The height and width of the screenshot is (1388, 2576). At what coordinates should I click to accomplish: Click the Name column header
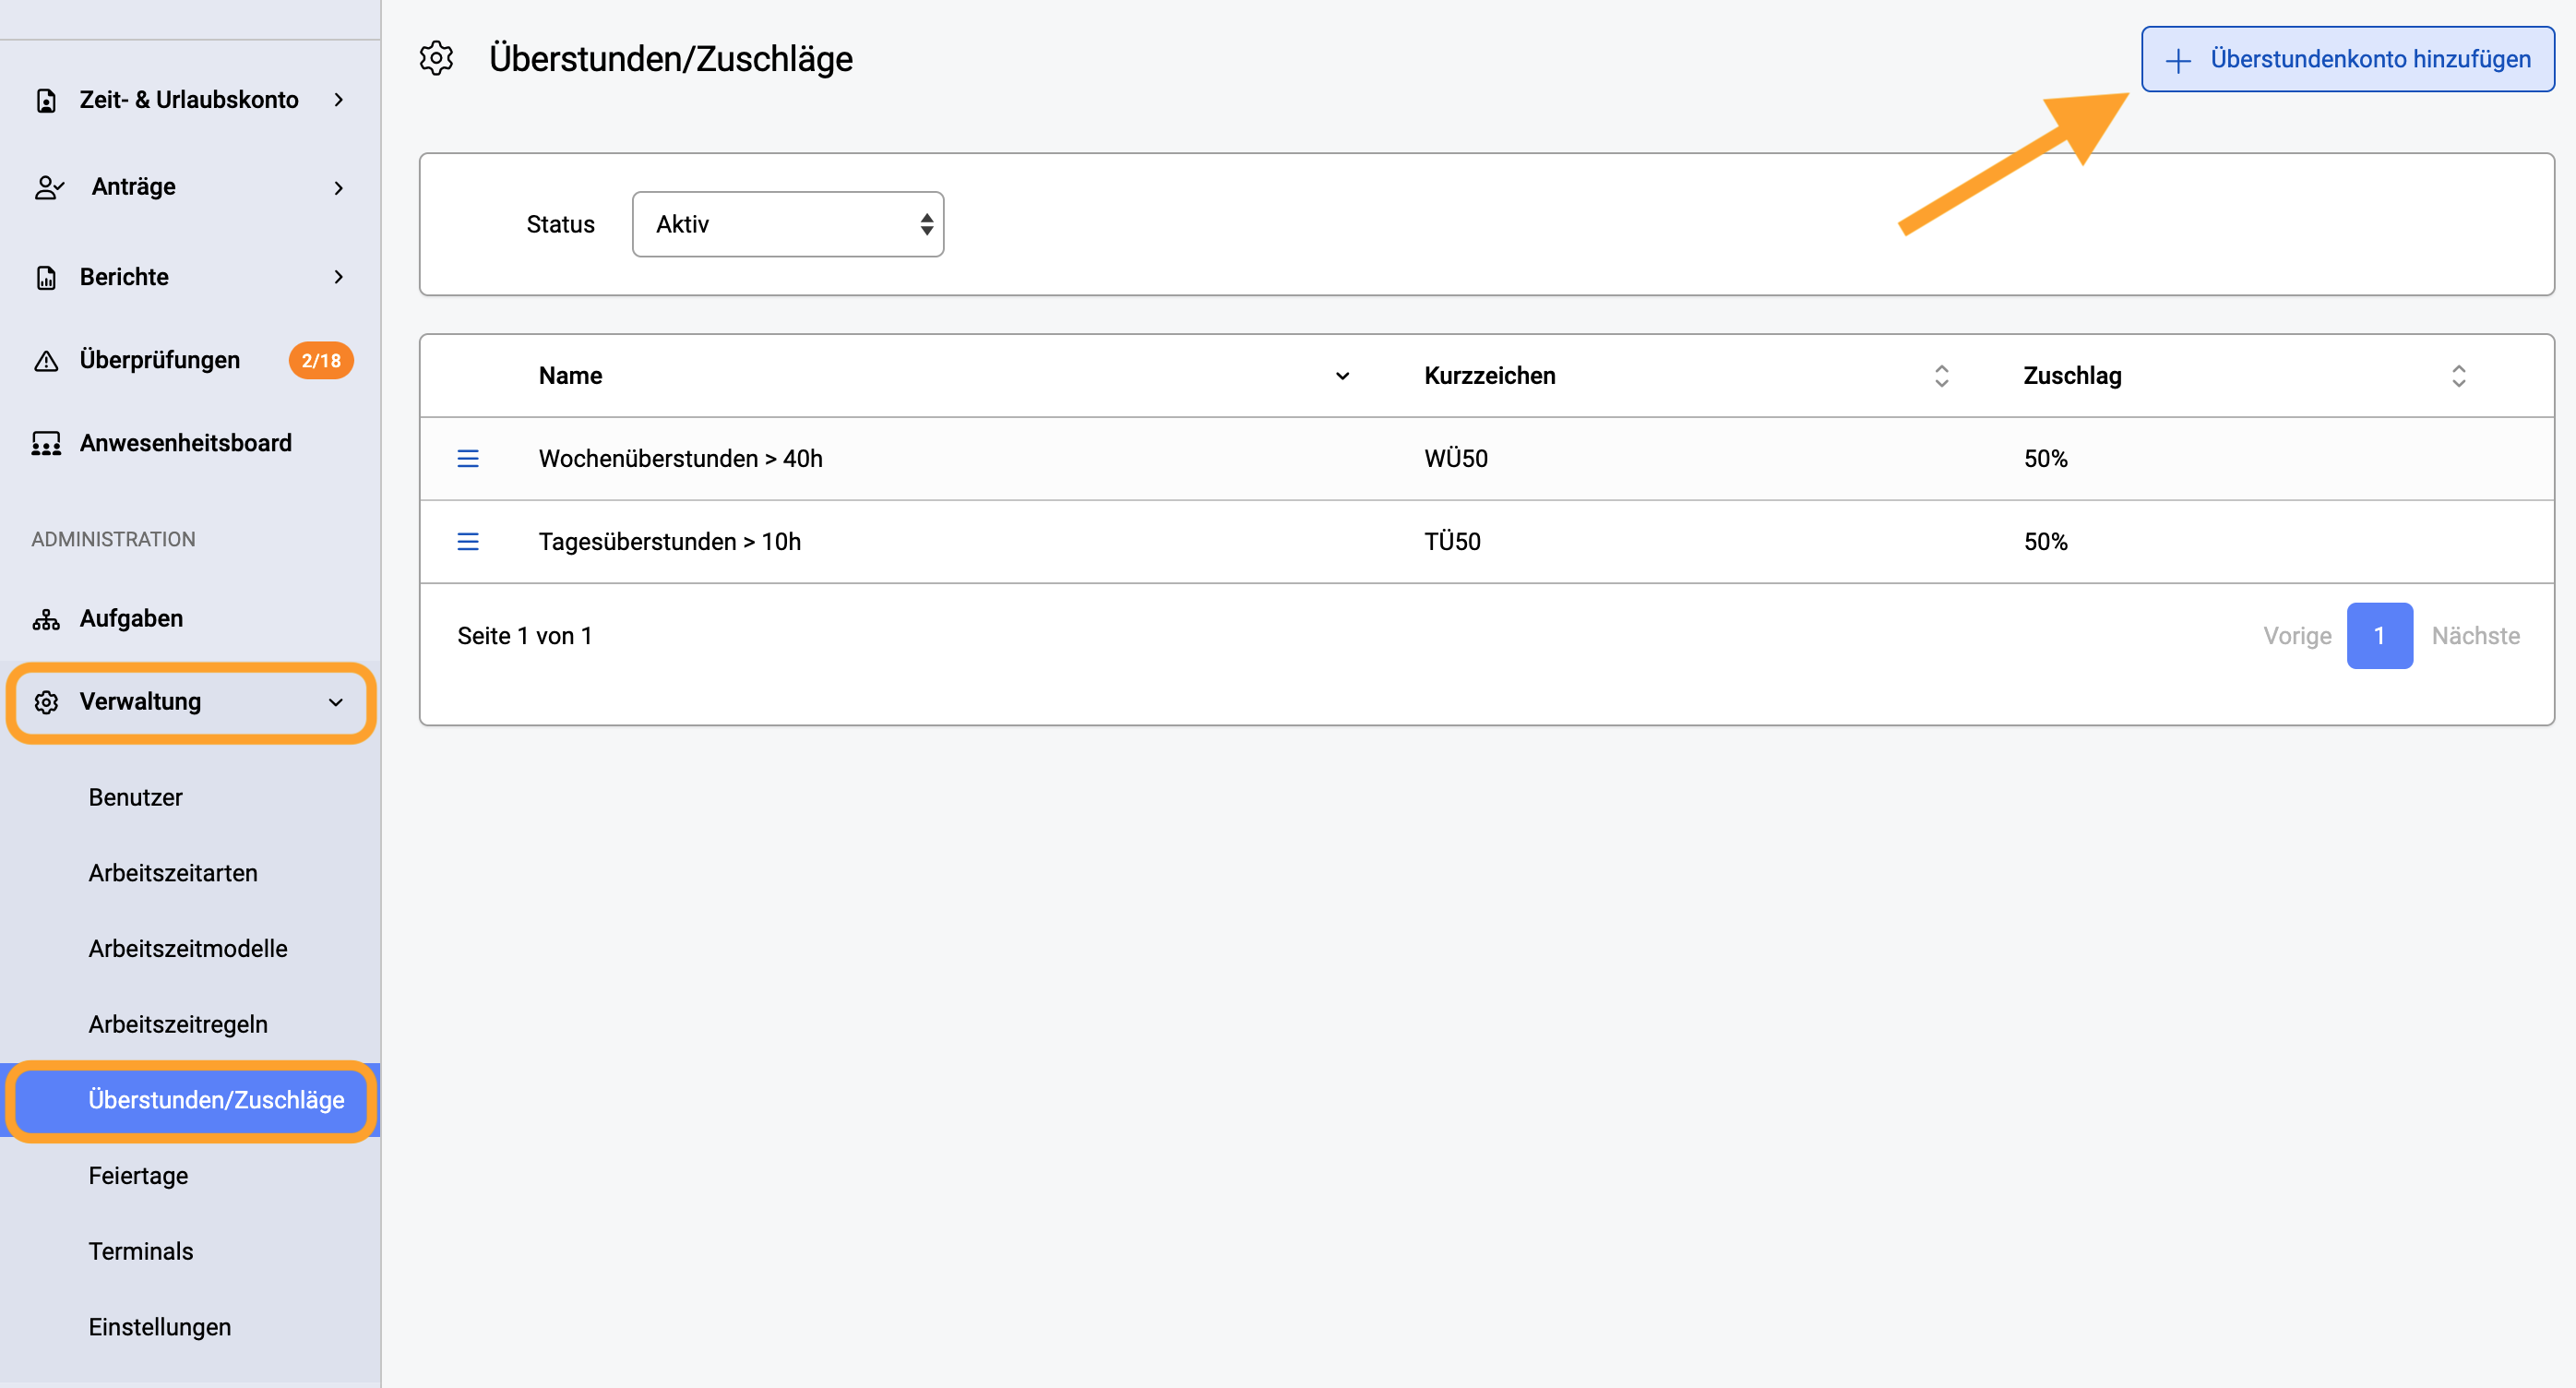570,376
